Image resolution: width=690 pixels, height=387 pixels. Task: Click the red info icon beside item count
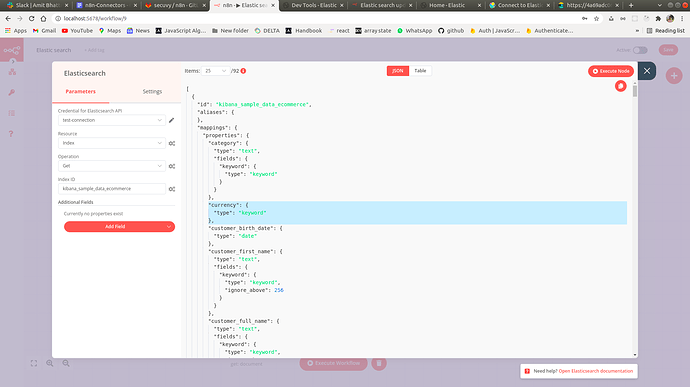[x=243, y=71]
